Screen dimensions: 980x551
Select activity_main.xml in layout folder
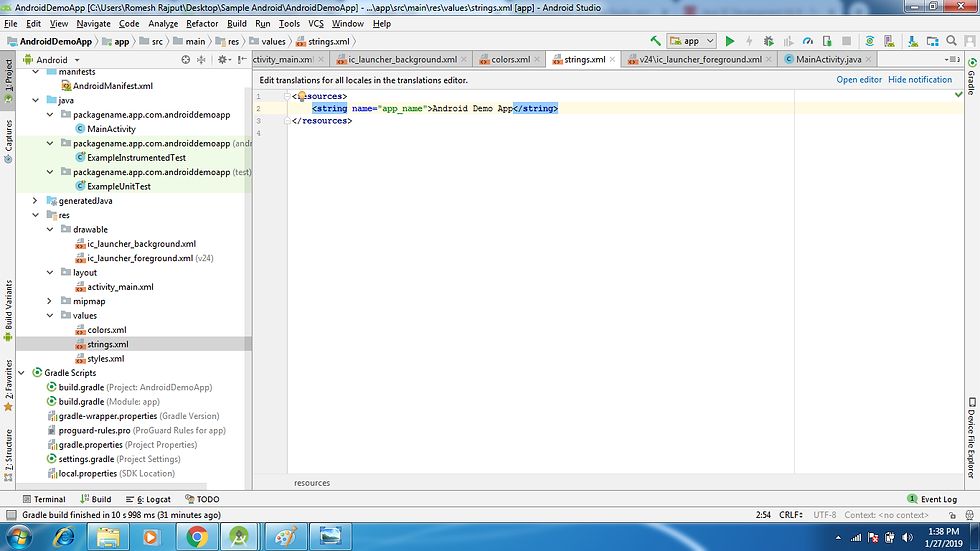click(114, 287)
